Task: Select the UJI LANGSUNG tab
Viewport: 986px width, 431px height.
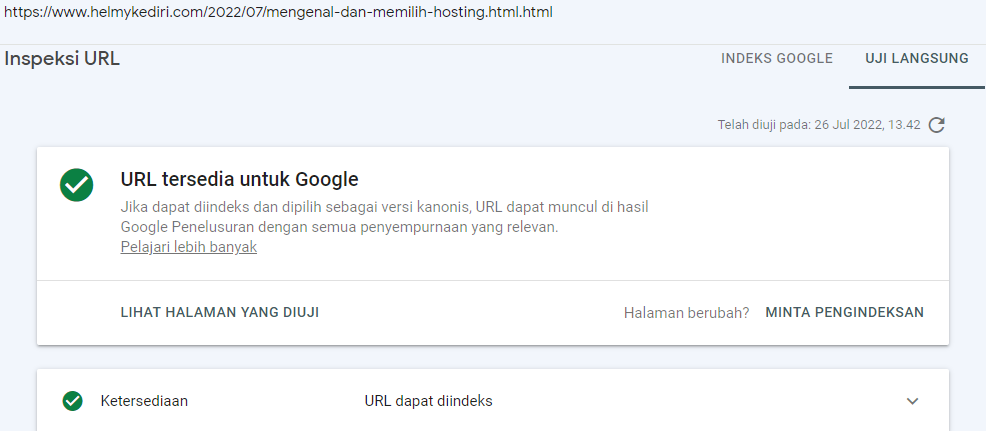Action: 917,59
